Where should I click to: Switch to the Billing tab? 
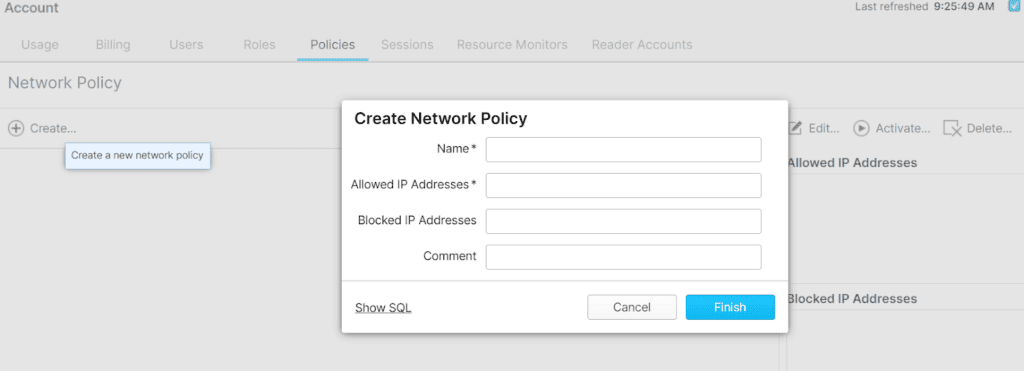[113, 45]
